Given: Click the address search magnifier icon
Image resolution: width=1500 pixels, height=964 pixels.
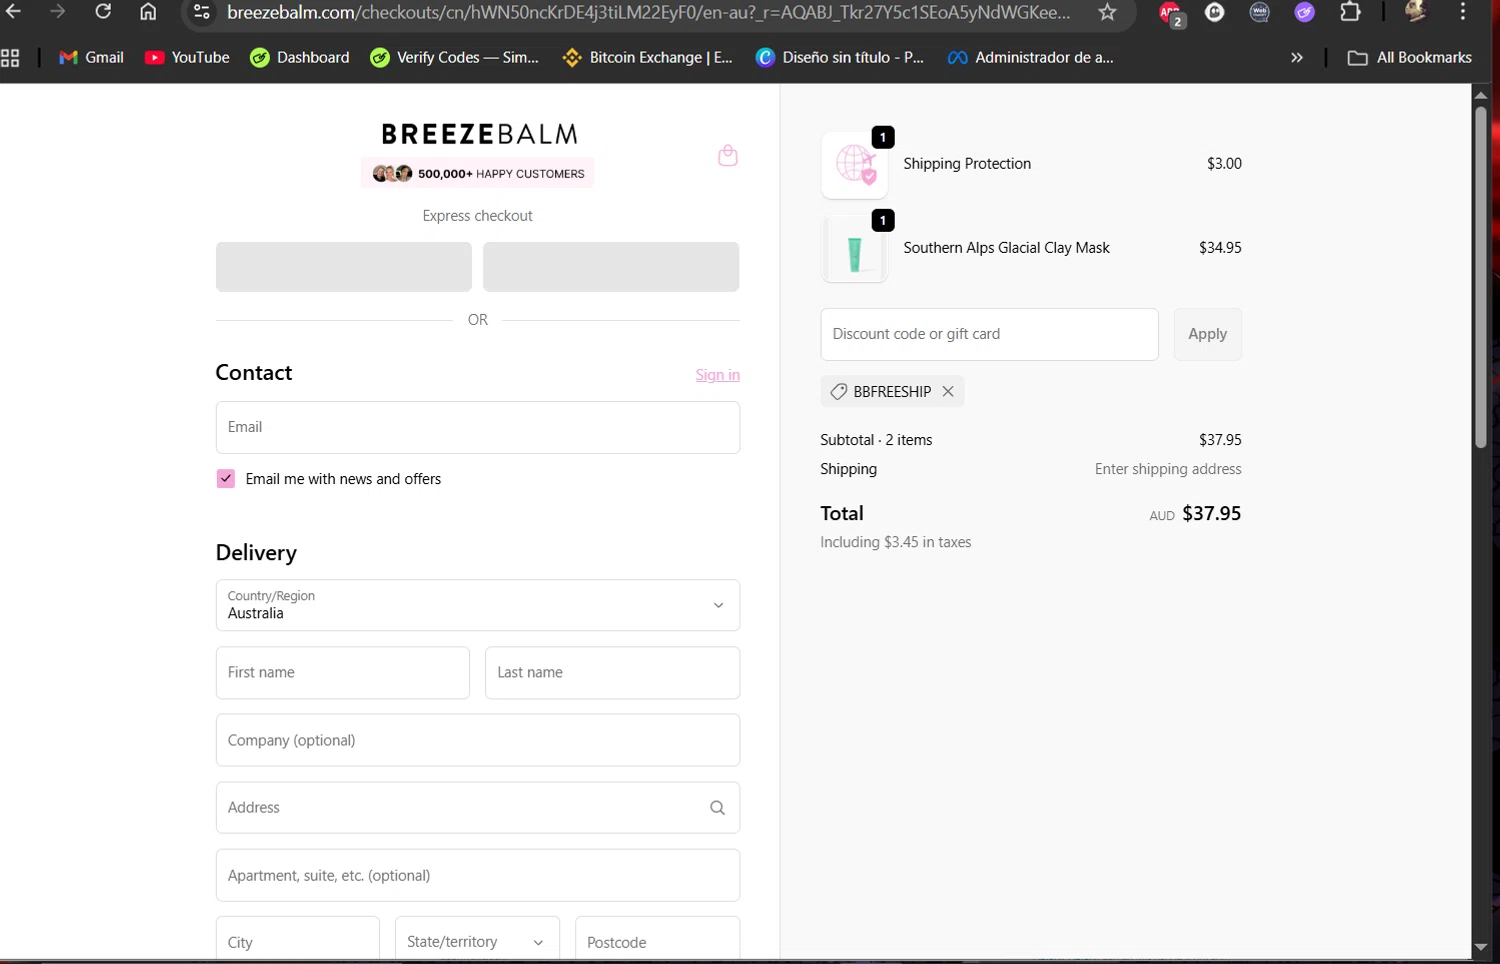Looking at the screenshot, I should coord(717,808).
